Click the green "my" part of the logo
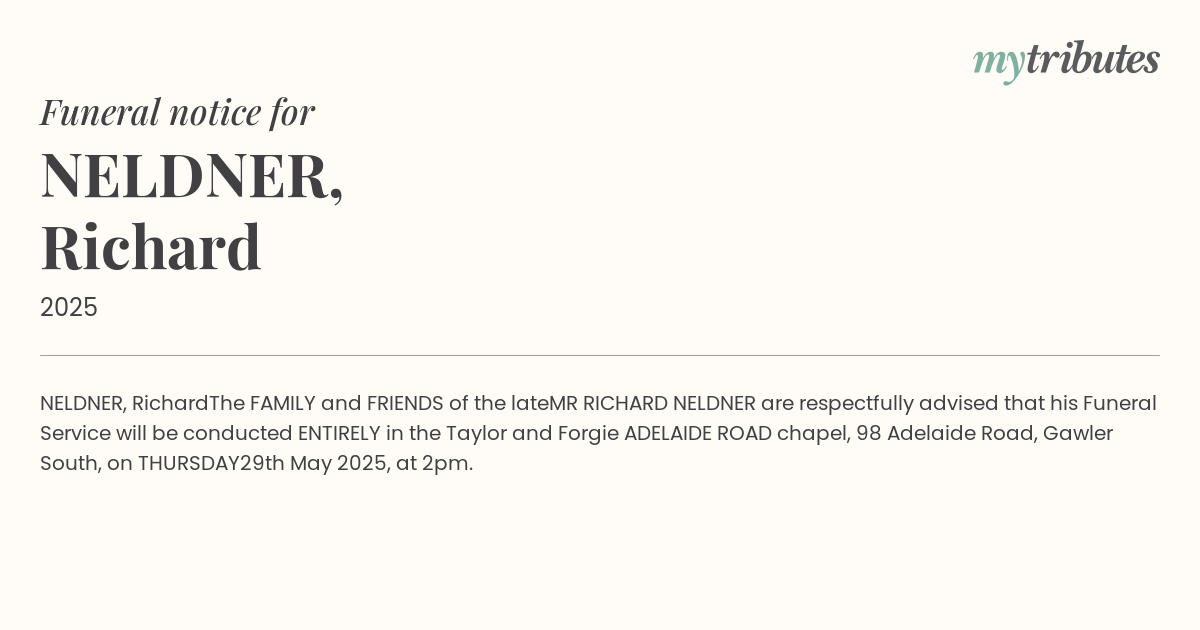This screenshot has width=1200, height=630. pos(998,64)
